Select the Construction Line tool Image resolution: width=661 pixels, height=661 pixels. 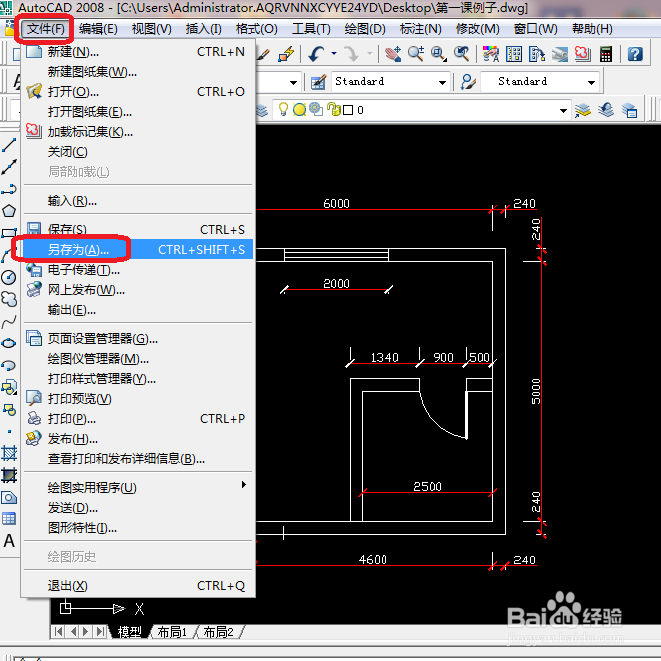(9, 167)
